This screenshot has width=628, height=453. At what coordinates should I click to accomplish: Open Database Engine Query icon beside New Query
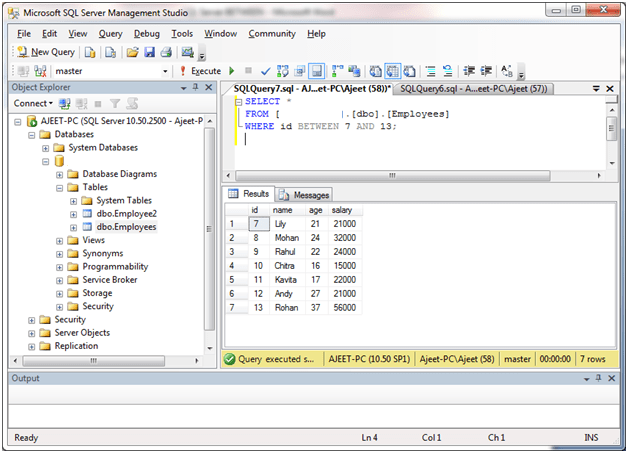(90, 52)
